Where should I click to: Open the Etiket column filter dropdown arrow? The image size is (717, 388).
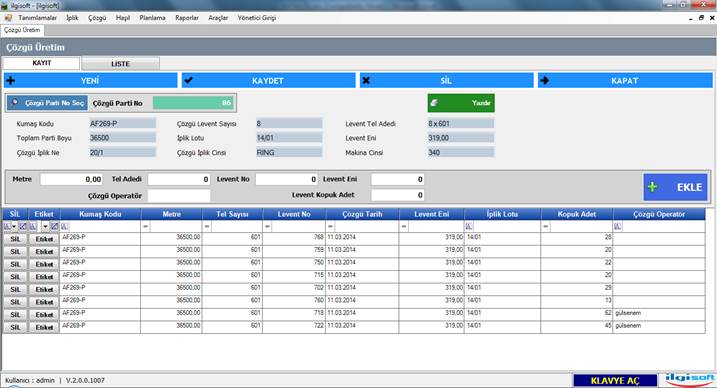tap(45, 226)
